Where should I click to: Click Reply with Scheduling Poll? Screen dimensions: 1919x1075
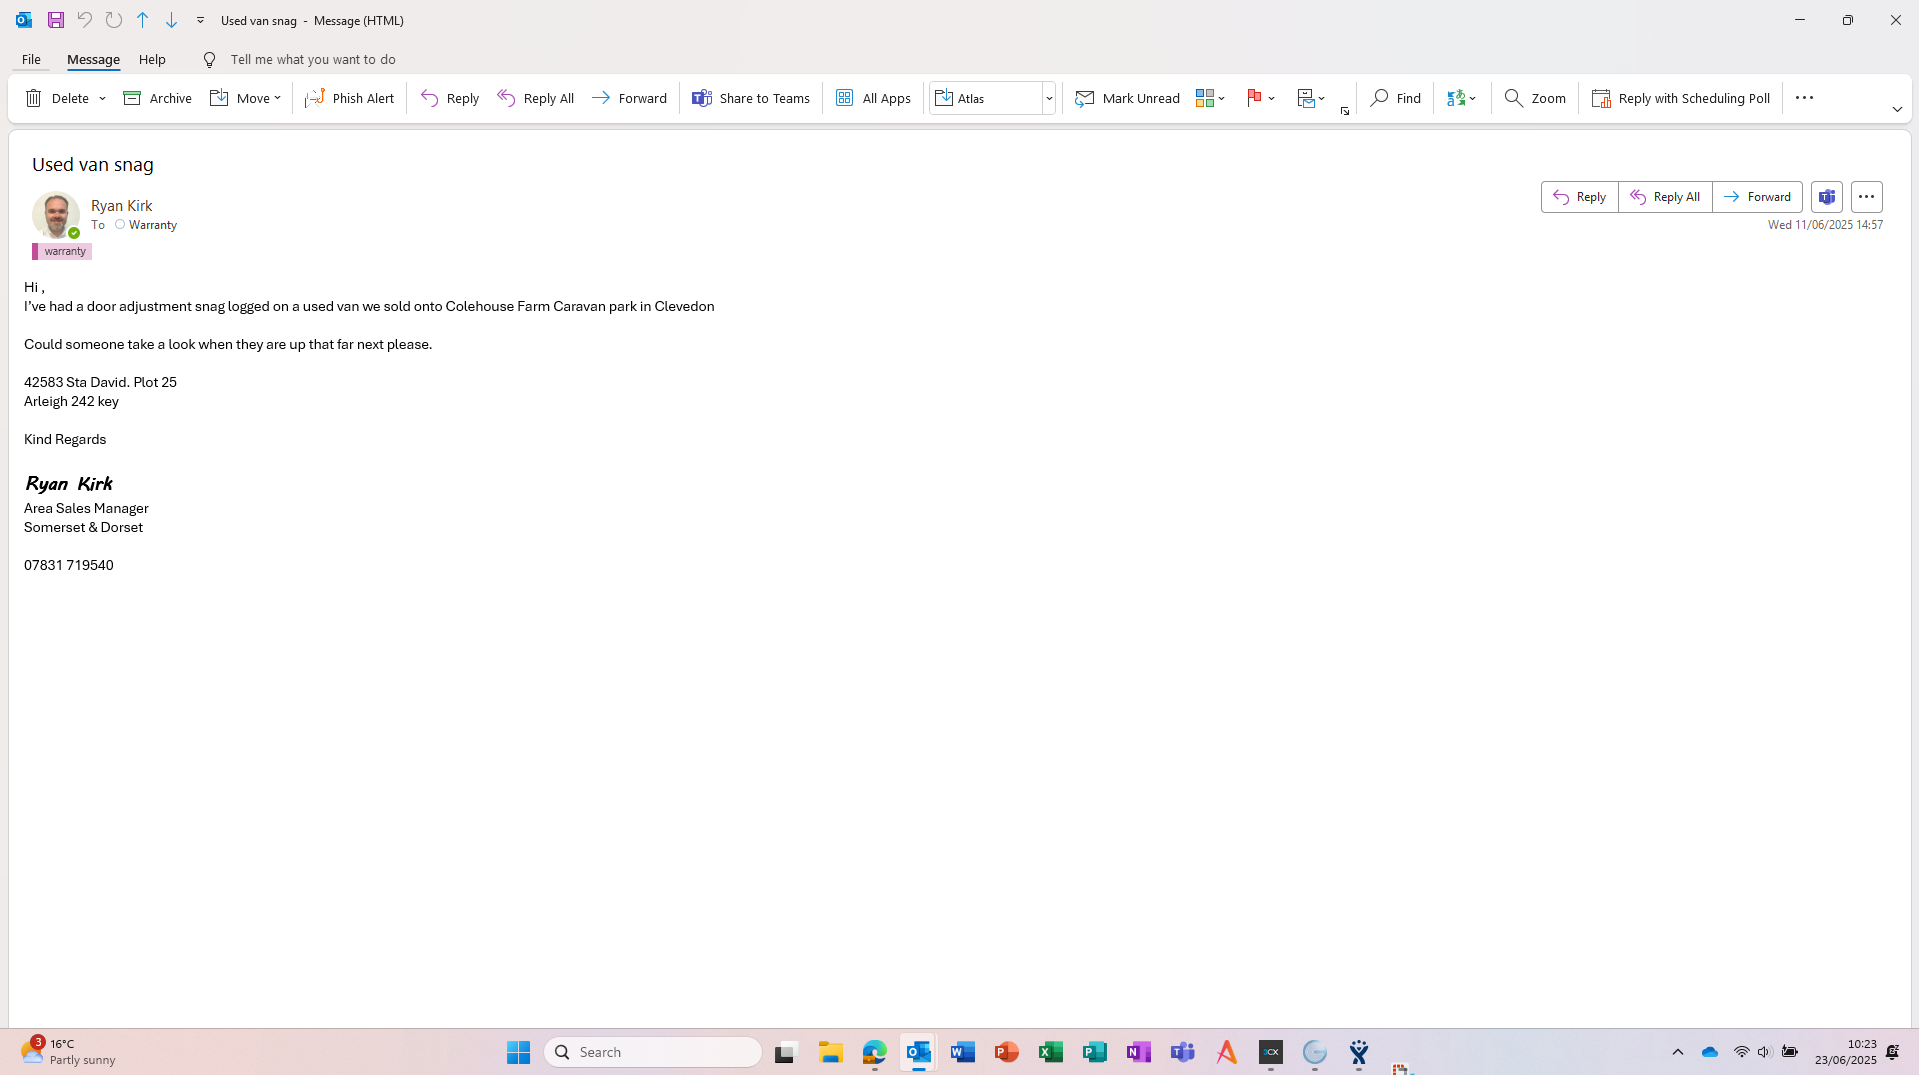pos(1681,98)
